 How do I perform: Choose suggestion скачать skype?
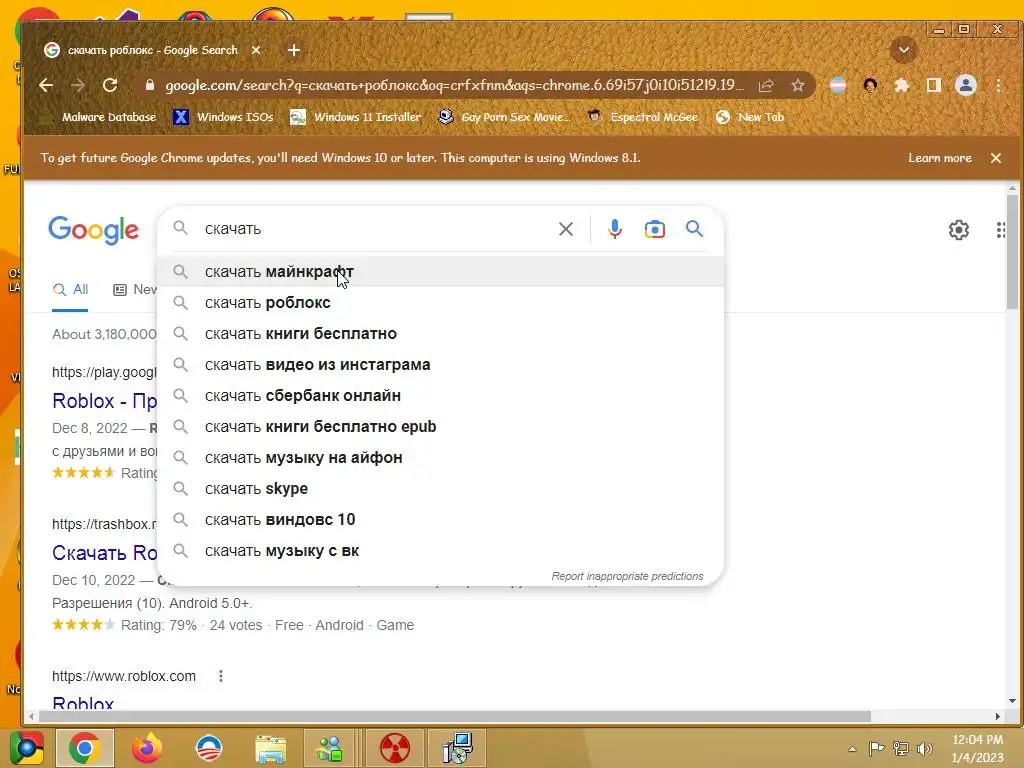pos(441,489)
